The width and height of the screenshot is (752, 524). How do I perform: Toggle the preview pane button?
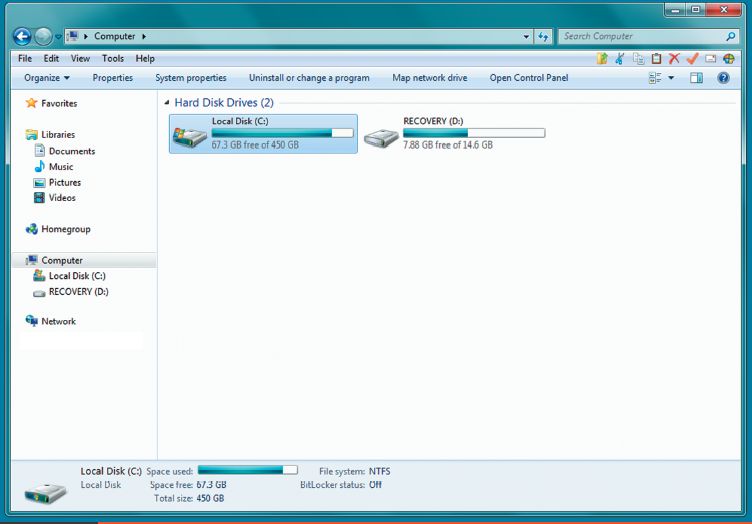point(696,78)
